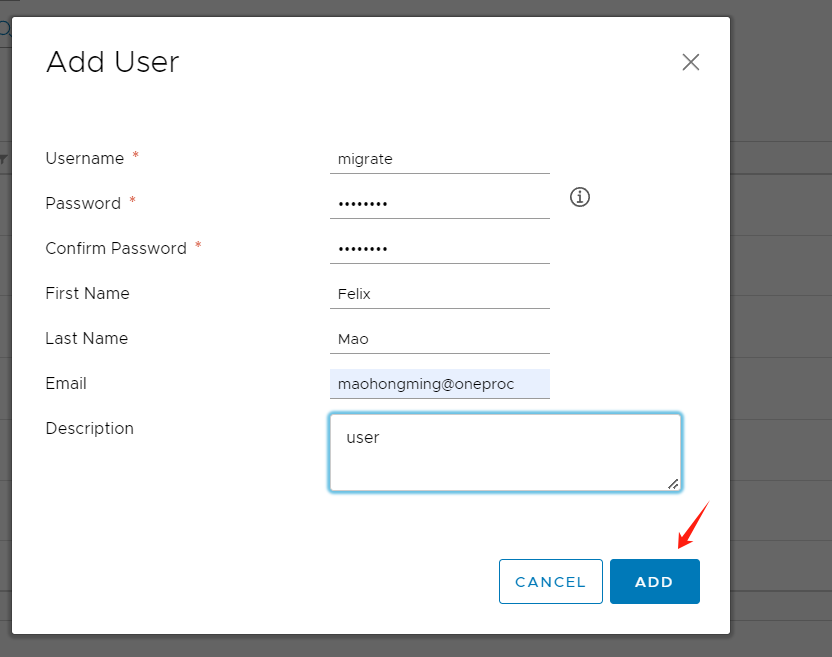This screenshot has width=832, height=657.
Task: Click the First Name label
Action: [x=87, y=294]
